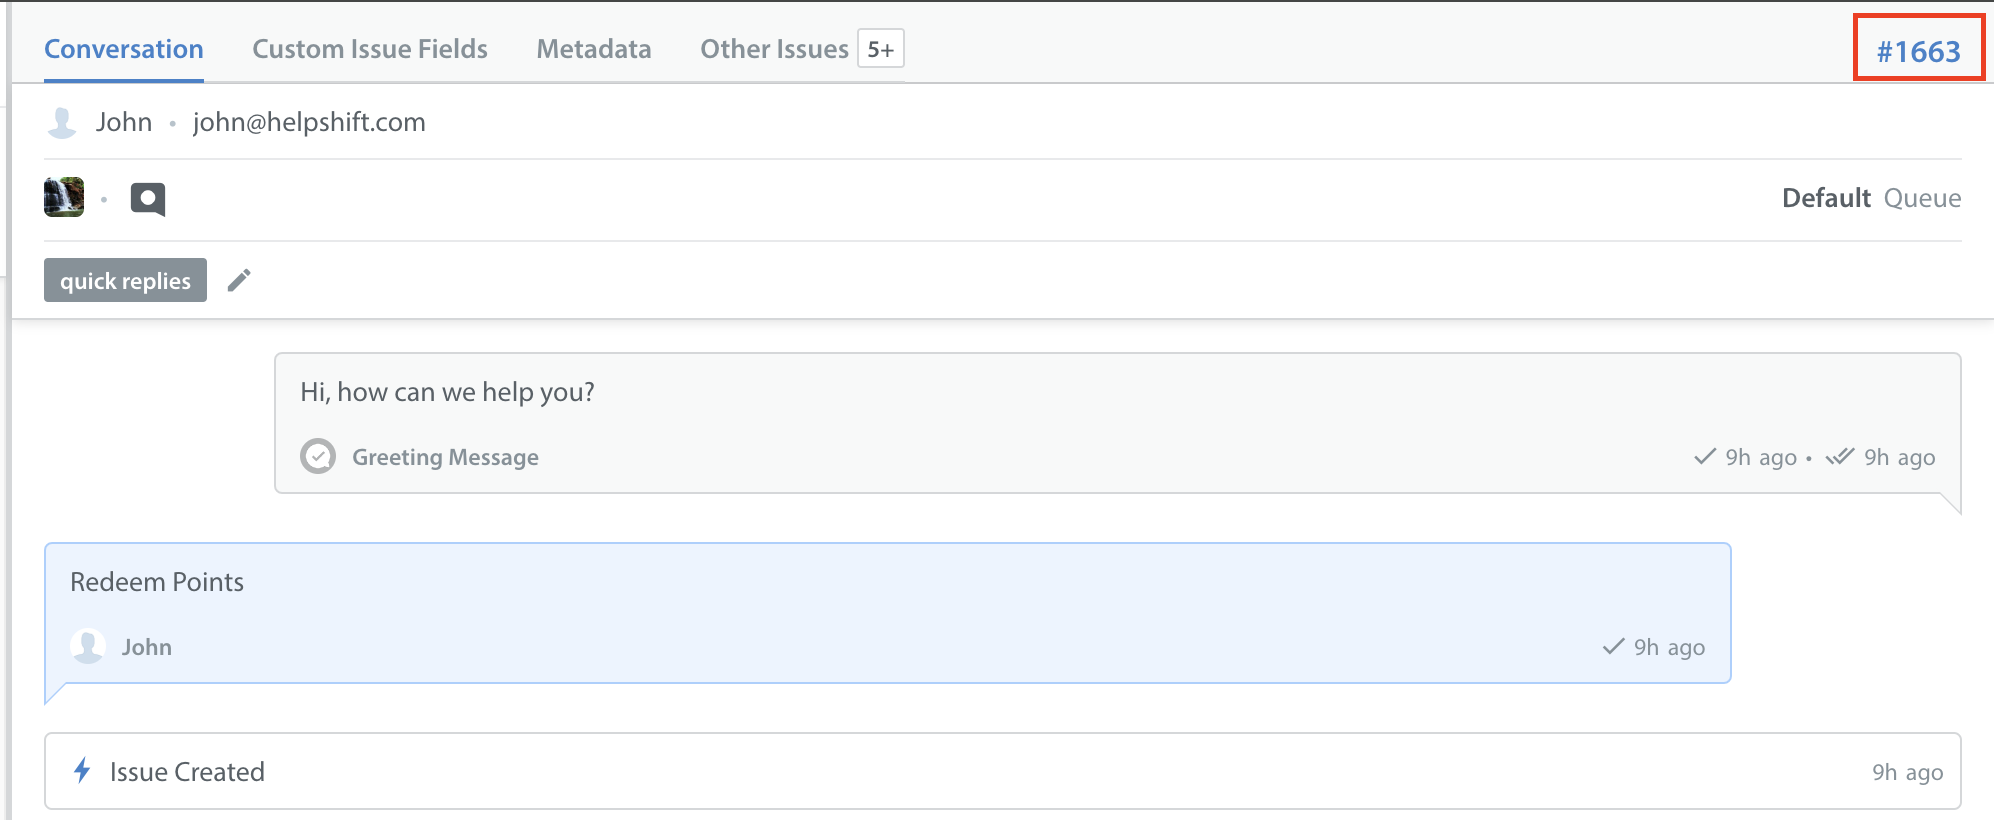Click the double check read status icon
Image resolution: width=1994 pixels, height=820 pixels.
[1840, 457]
